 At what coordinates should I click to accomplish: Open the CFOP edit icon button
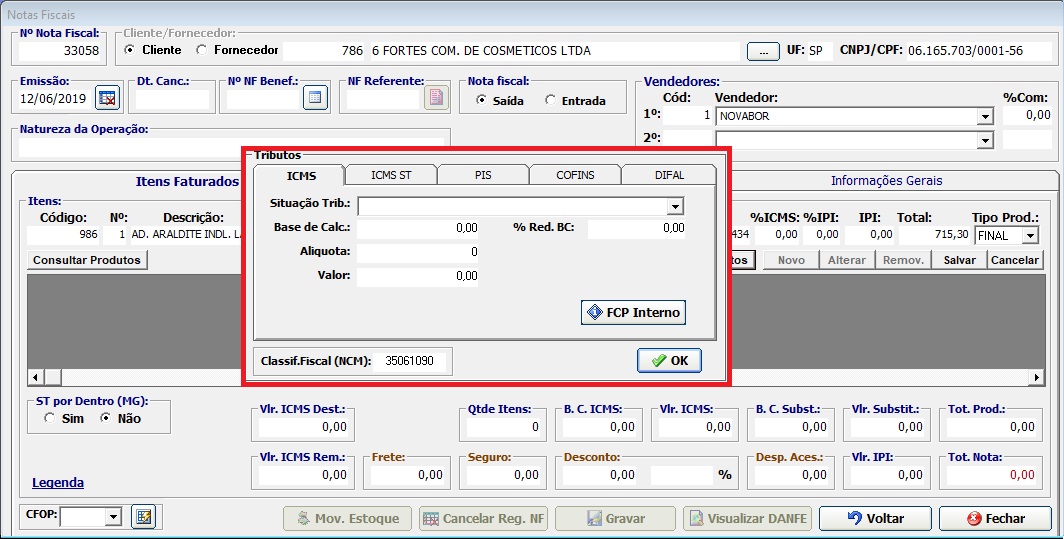[x=143, y=517]
